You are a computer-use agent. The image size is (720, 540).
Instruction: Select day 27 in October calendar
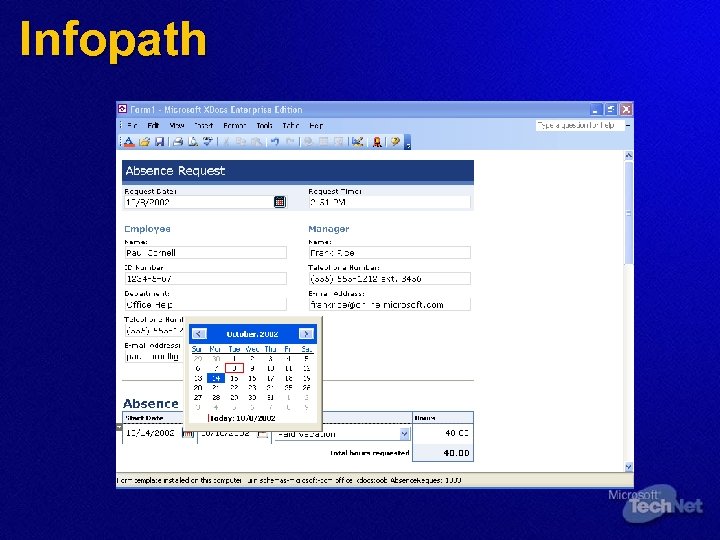pyautogui.click(x=198, y=398)
